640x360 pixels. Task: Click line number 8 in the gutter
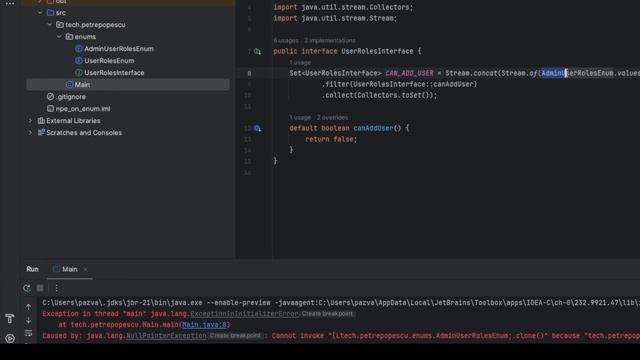click(249, 73)
